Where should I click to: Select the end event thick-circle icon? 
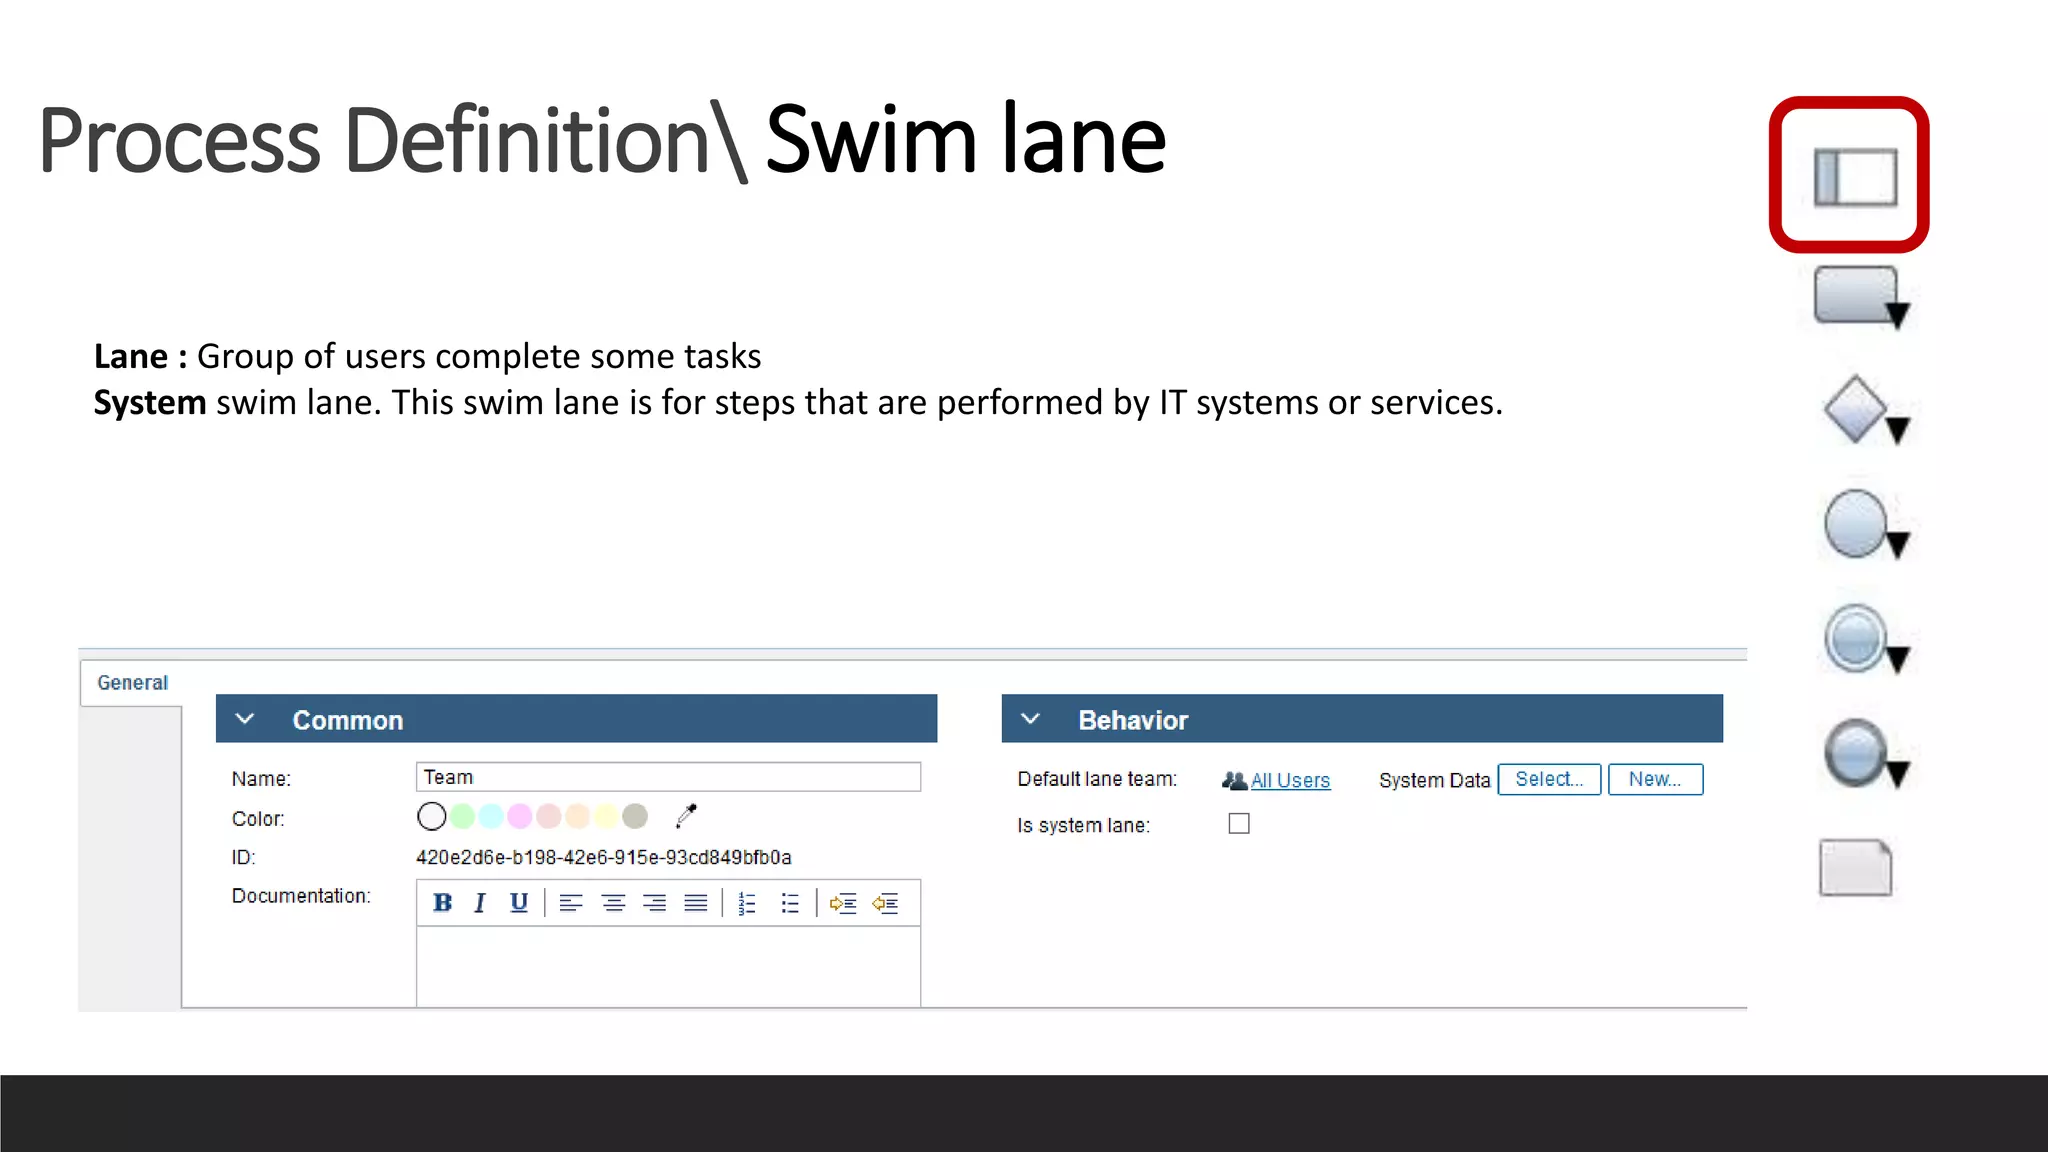[1855, 753]
